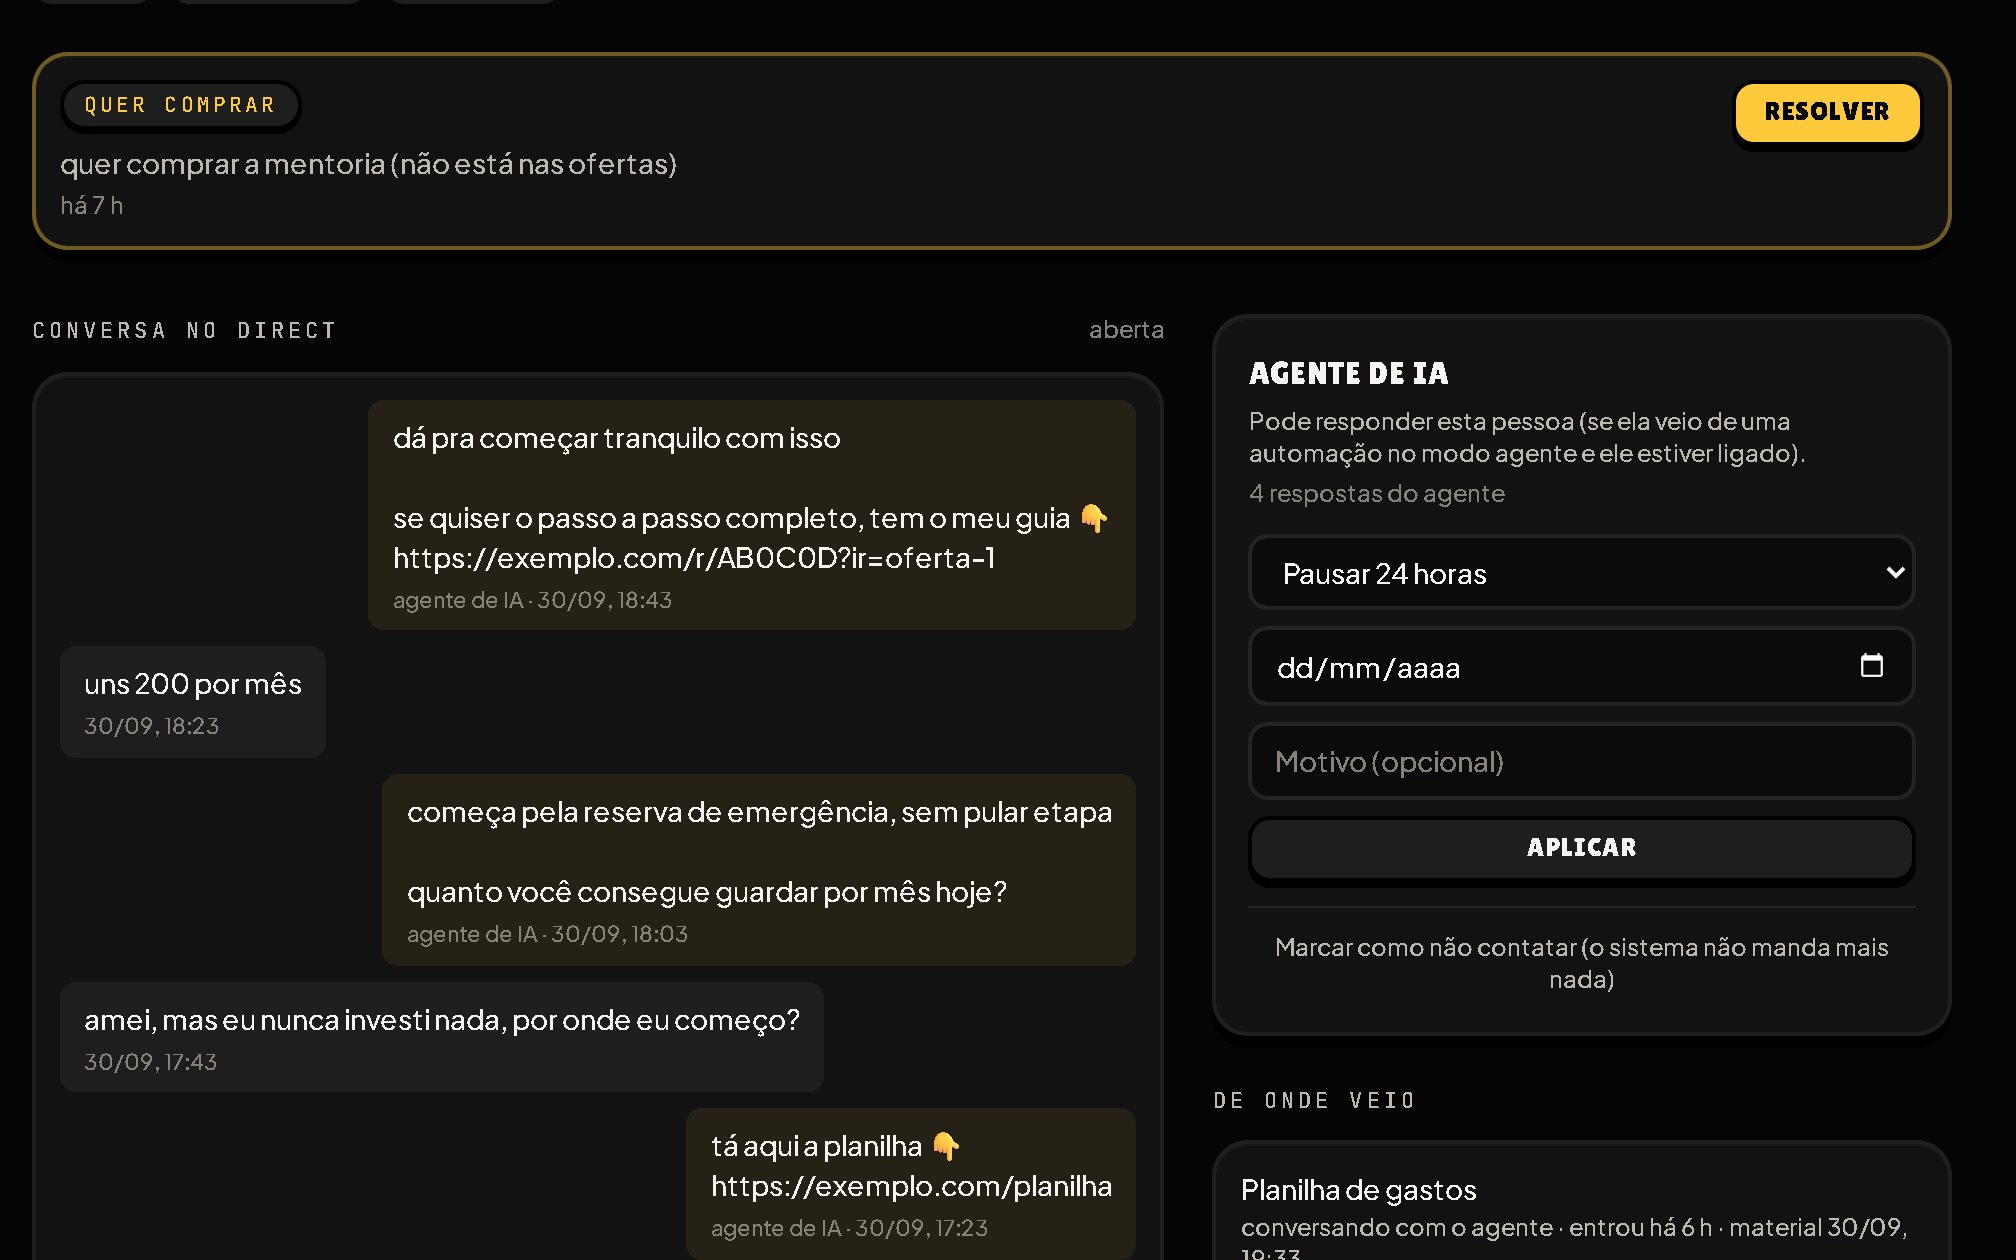2016x1260 pixels.
Task: Click 'agente de IA · 30/09, 18:43' timestamp
Action: [x=533, y=600]
